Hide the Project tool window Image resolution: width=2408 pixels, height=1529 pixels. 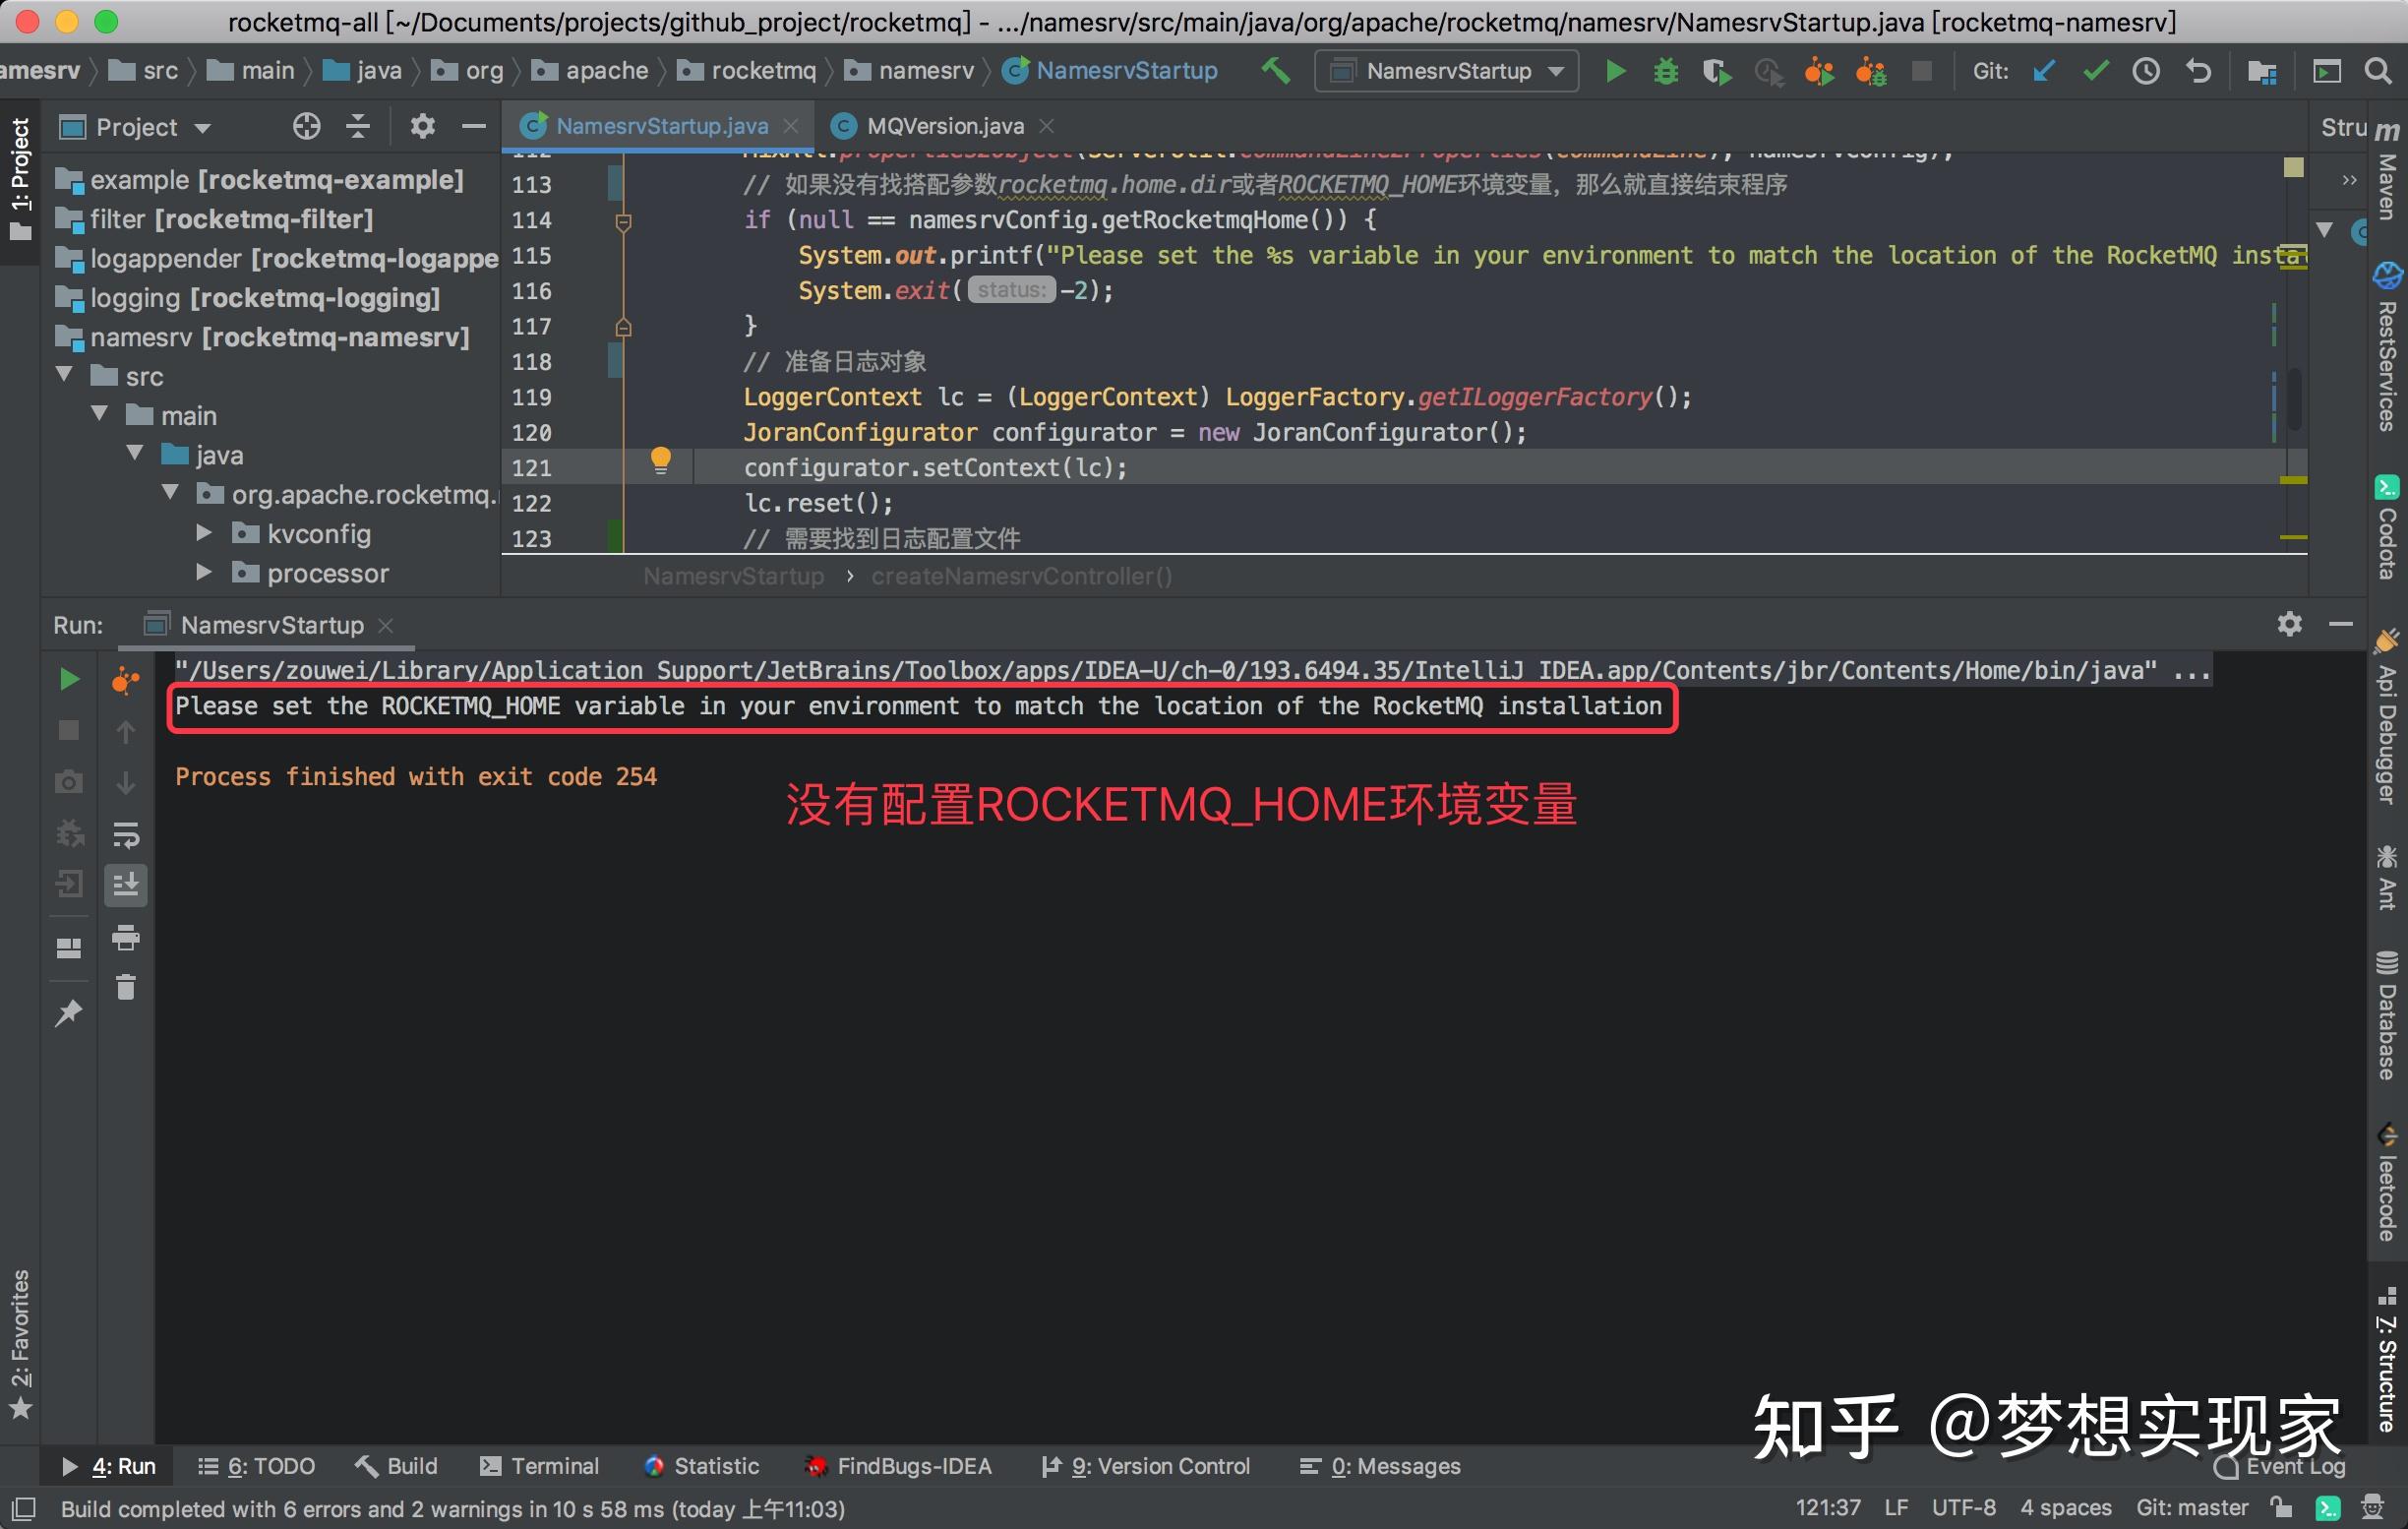point(473,126)
